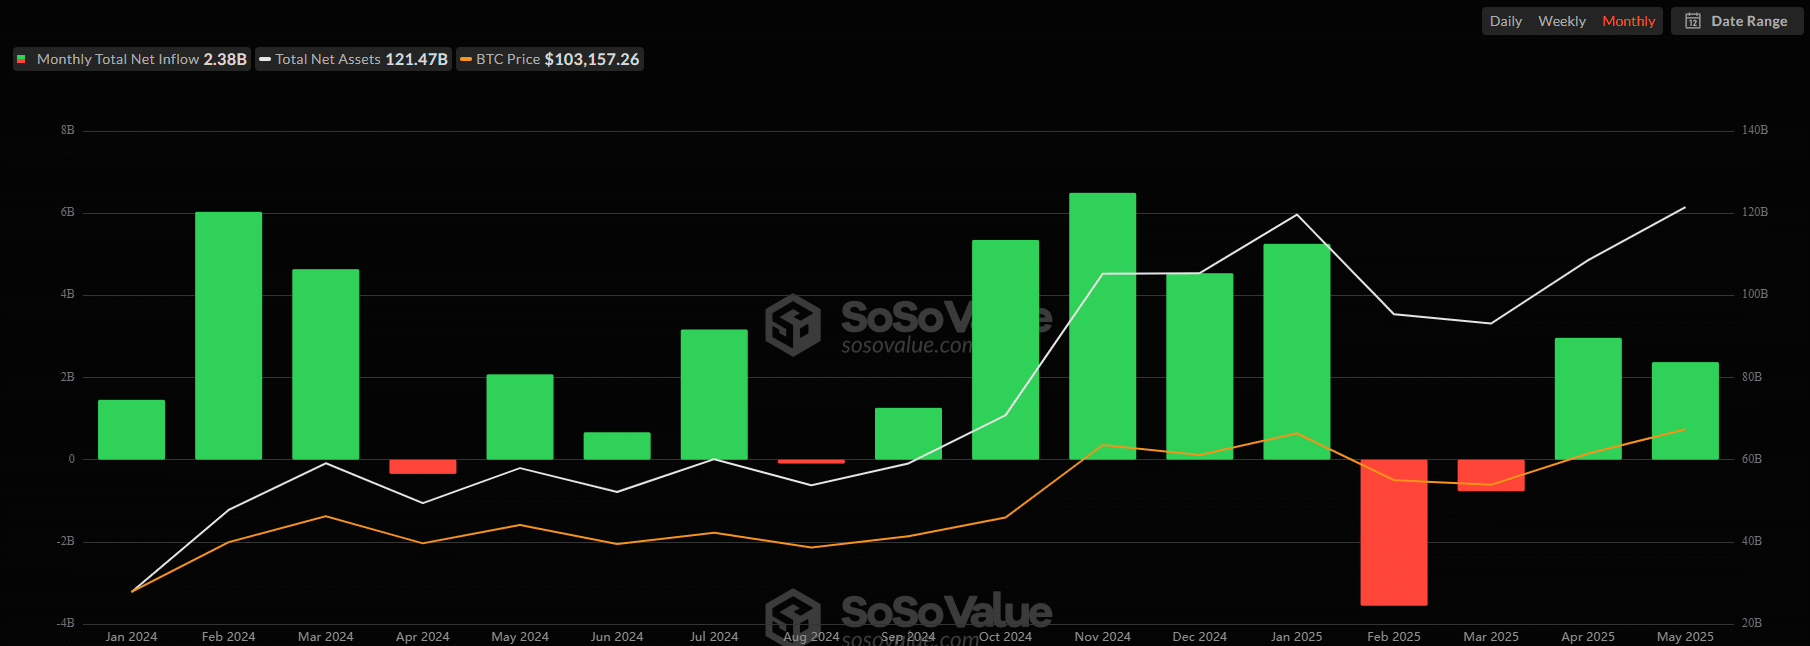Image resolution: width=1810 pixels, height=646 pixels.
Task: Select the Mar 2024 inflow bar
Action: [x=325, y=364]
